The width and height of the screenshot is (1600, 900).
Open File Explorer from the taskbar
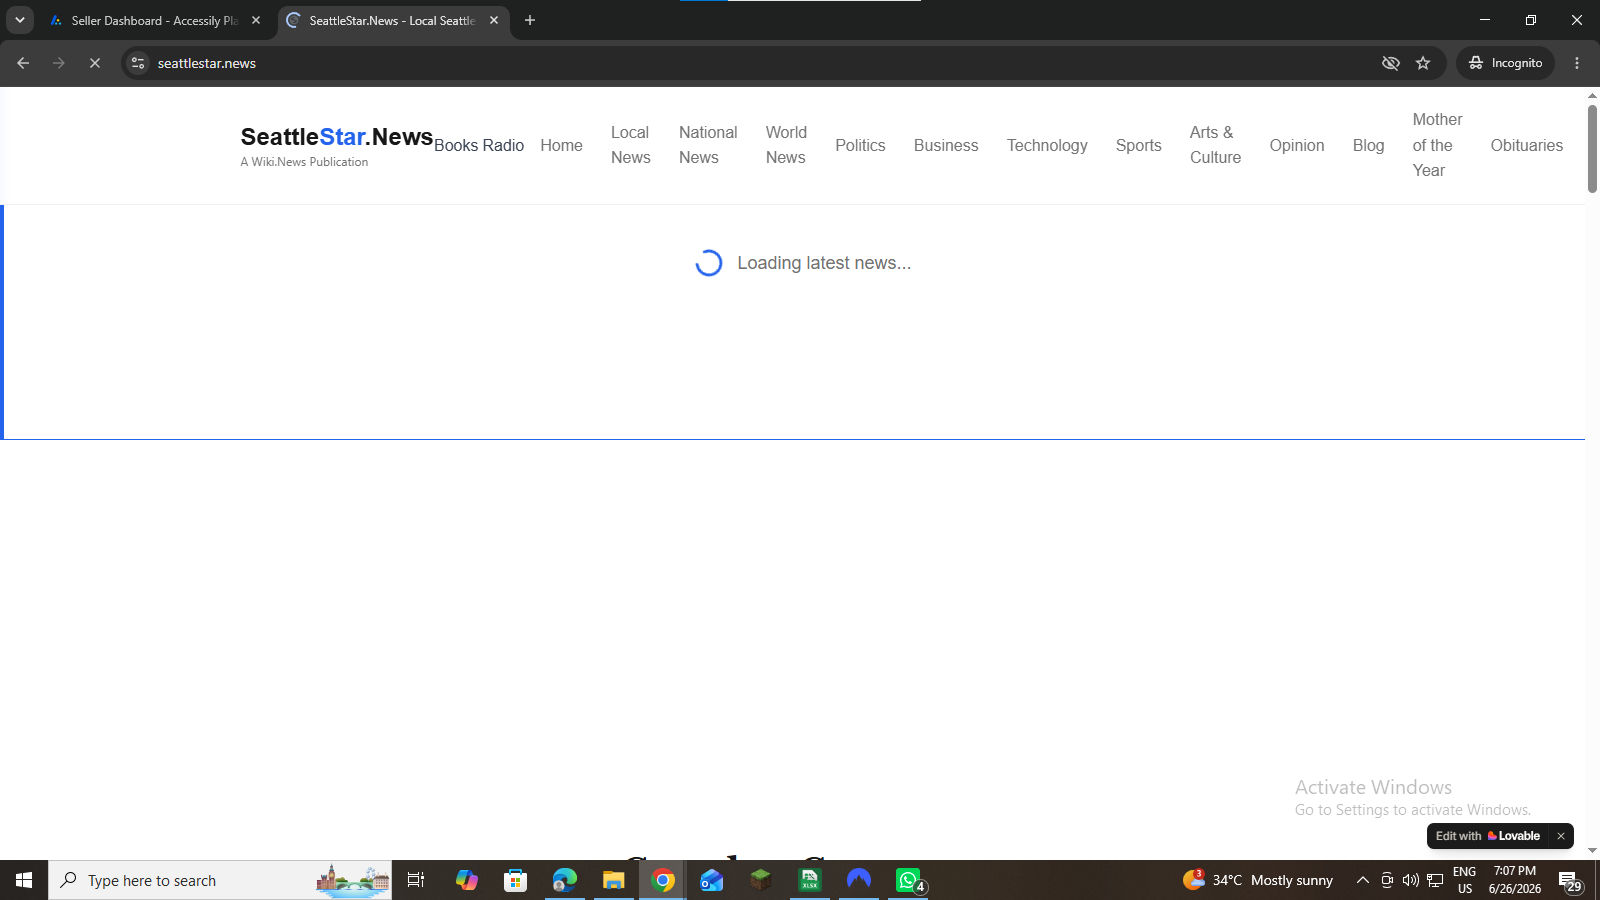(x=613, y=880)
